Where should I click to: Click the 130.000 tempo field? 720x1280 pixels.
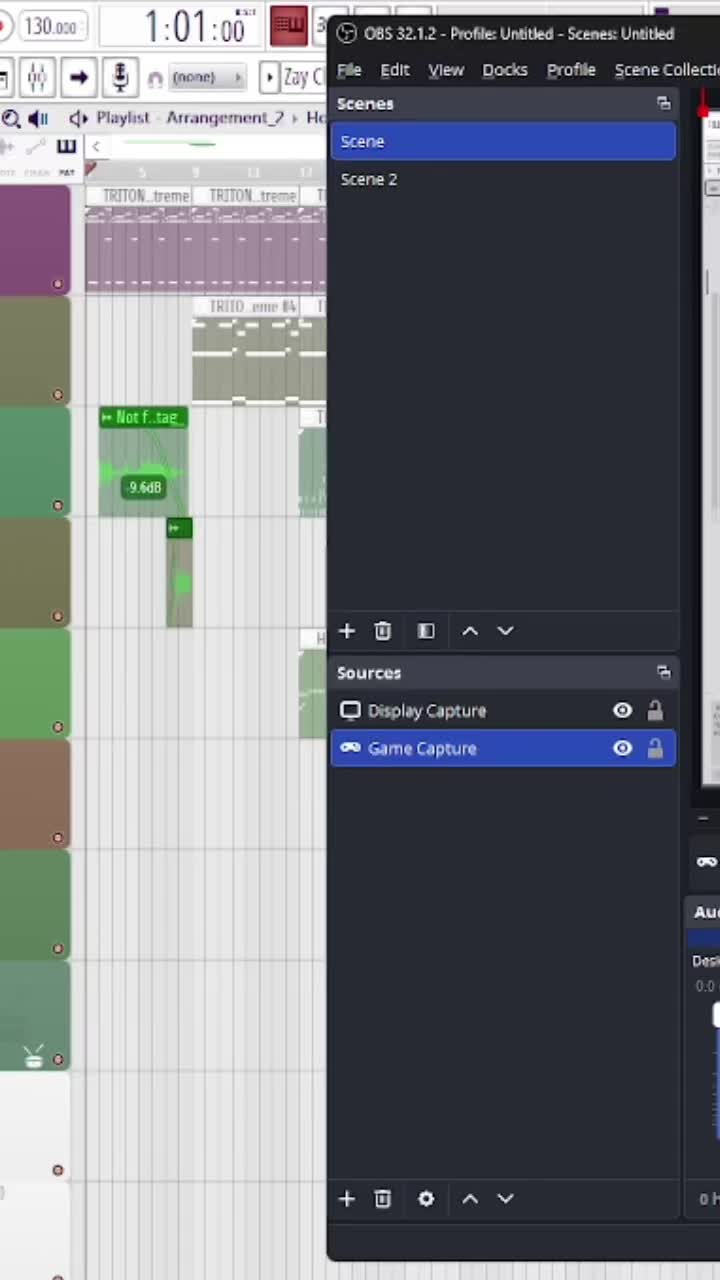[50, 27]
